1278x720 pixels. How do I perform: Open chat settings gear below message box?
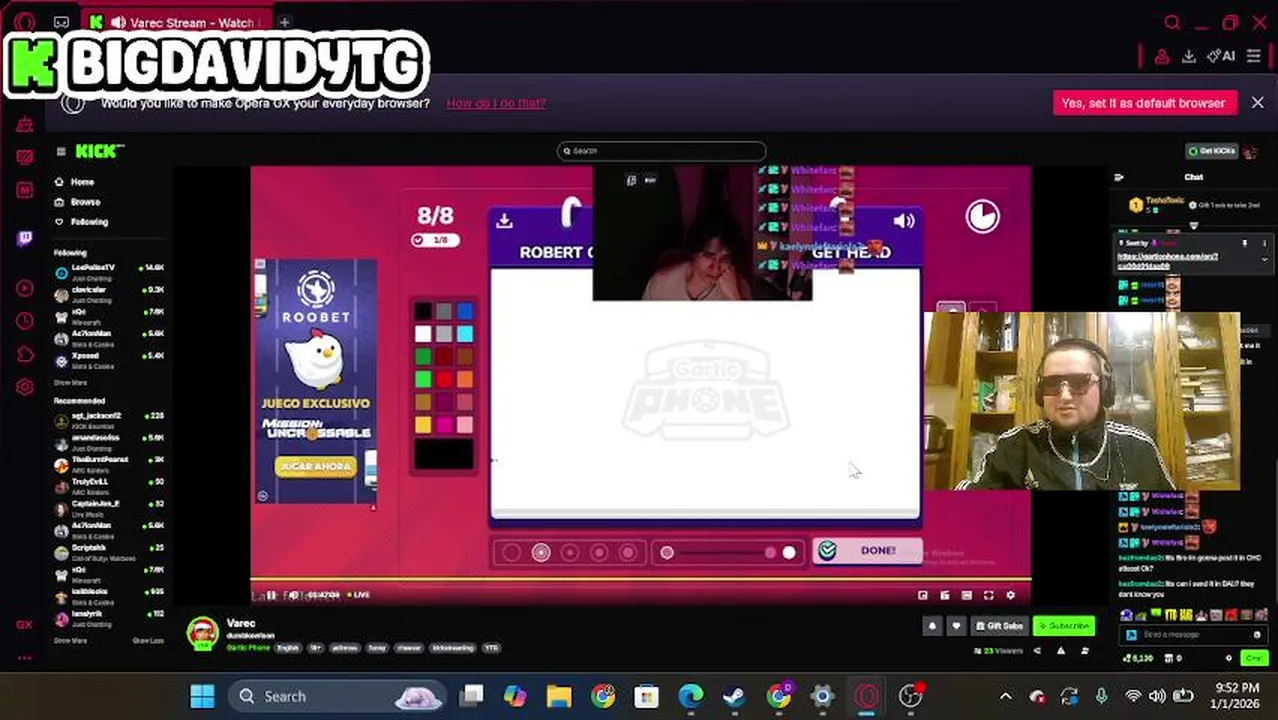coord(1229,658)
